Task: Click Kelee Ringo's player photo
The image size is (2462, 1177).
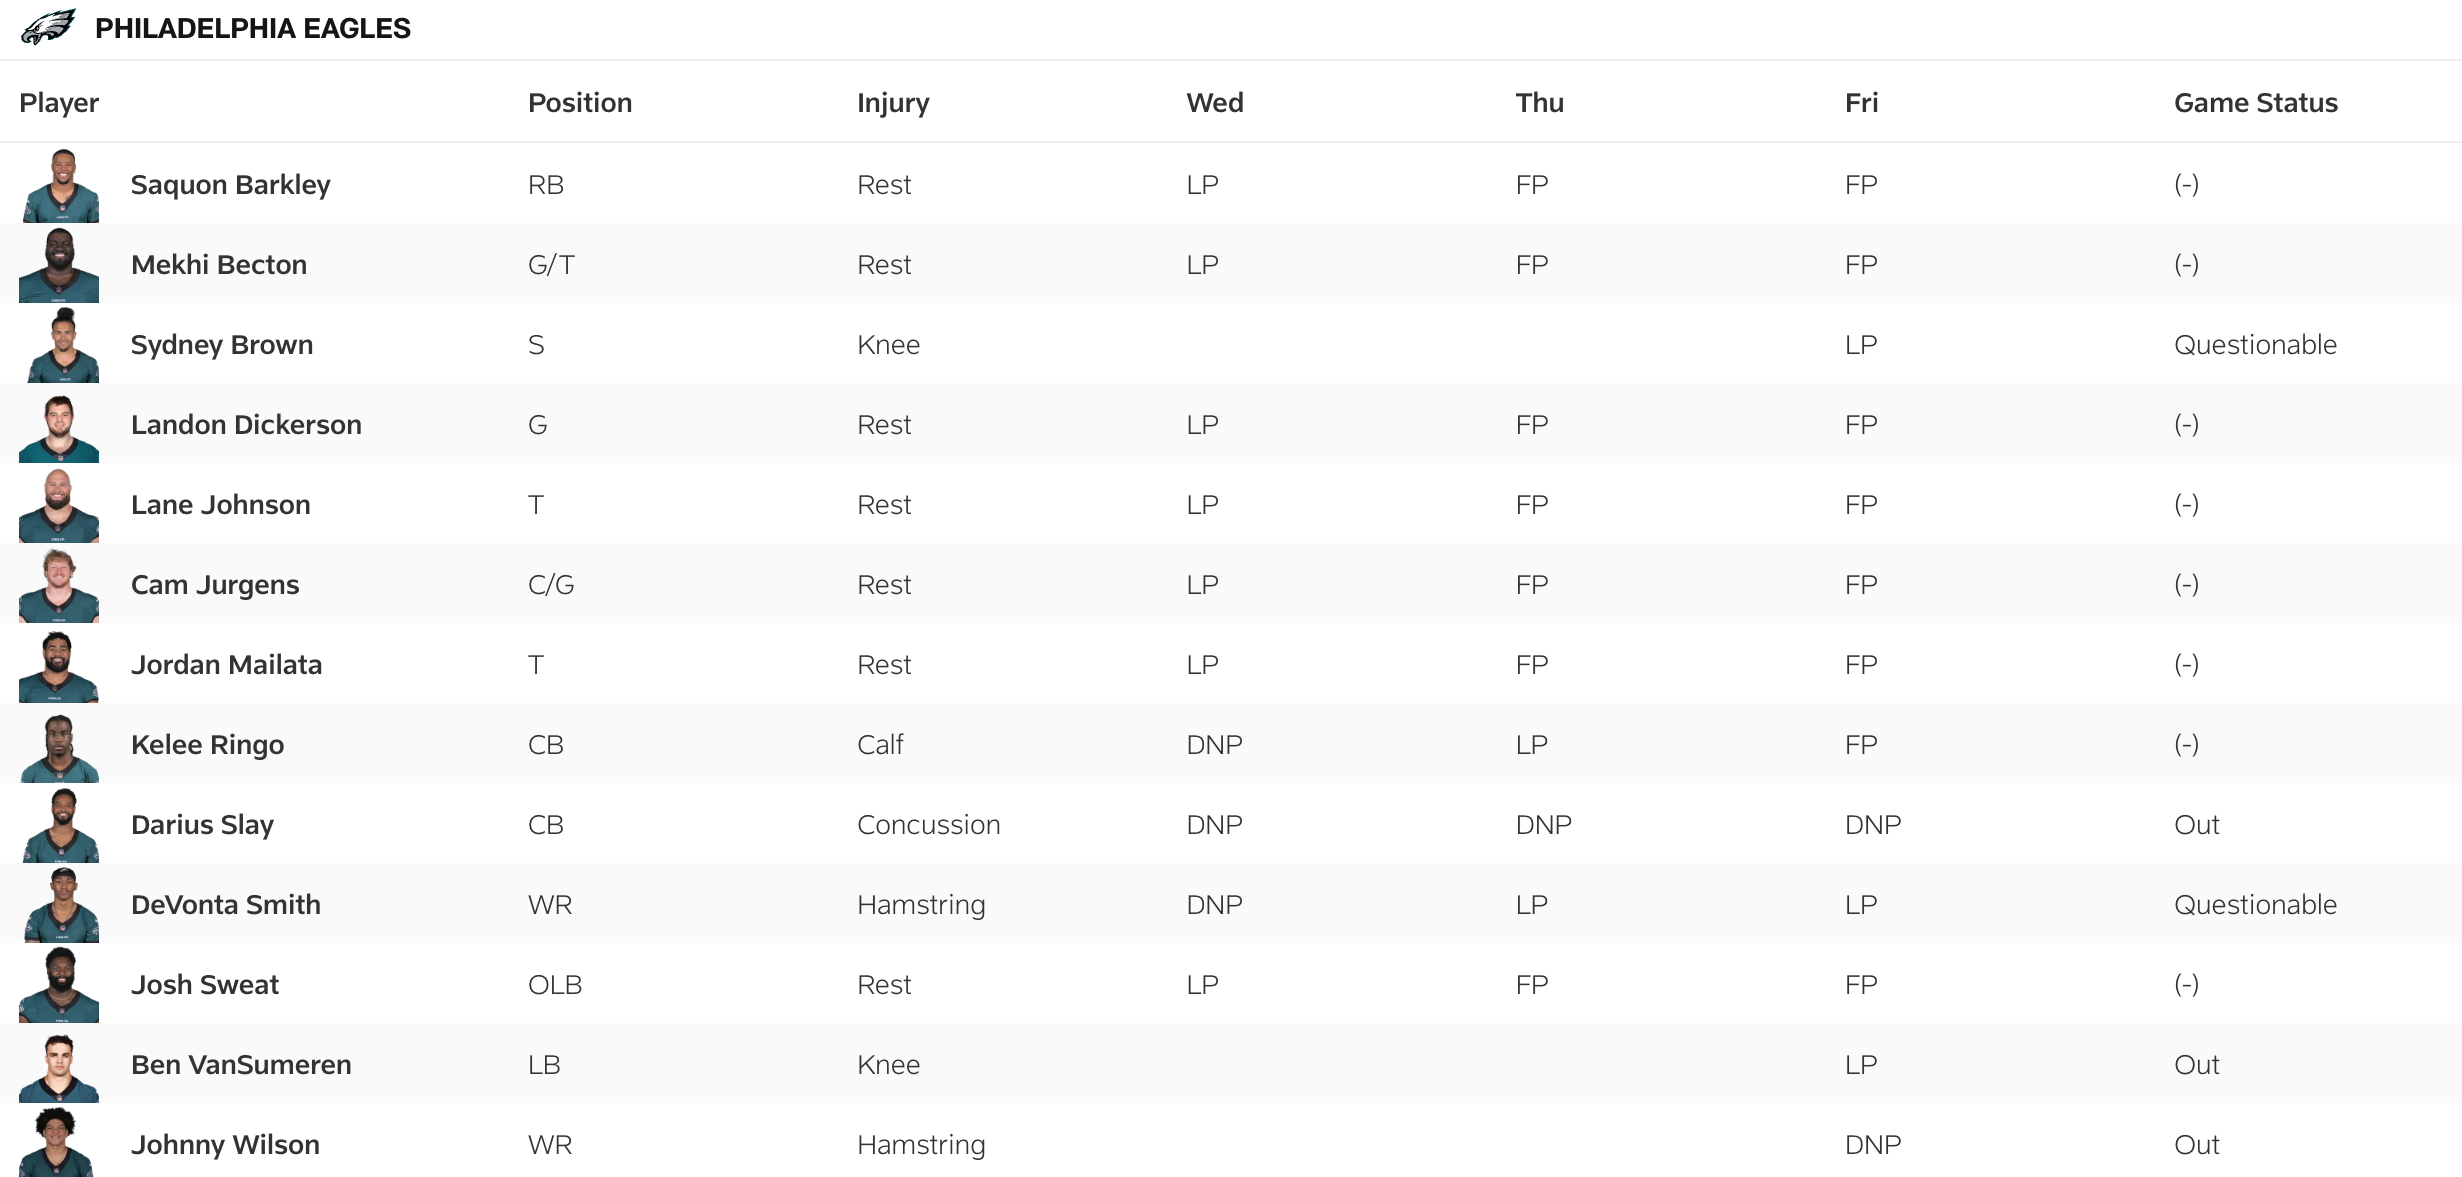Action: coord(60,745)
